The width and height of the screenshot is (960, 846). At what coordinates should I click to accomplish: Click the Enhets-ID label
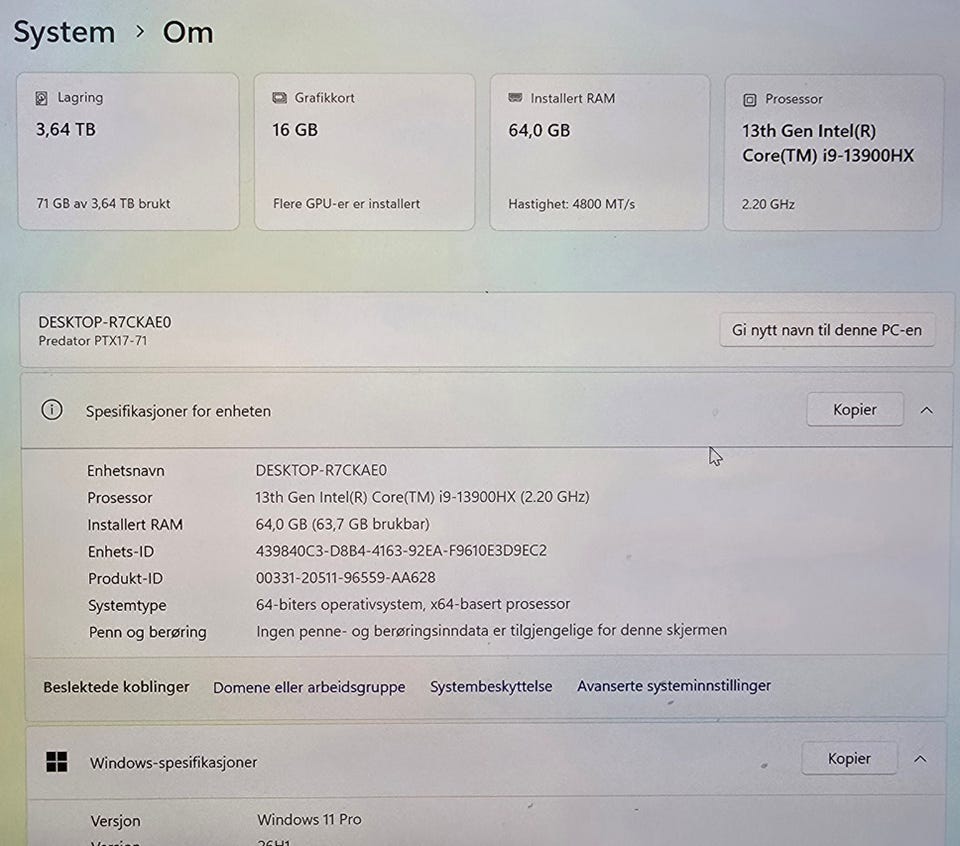click(121, 552)
